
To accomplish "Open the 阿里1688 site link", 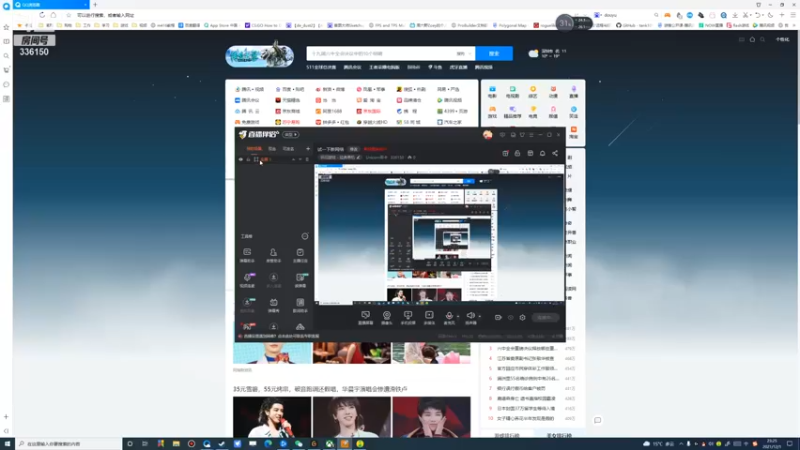I will click(x=329, y=111).
